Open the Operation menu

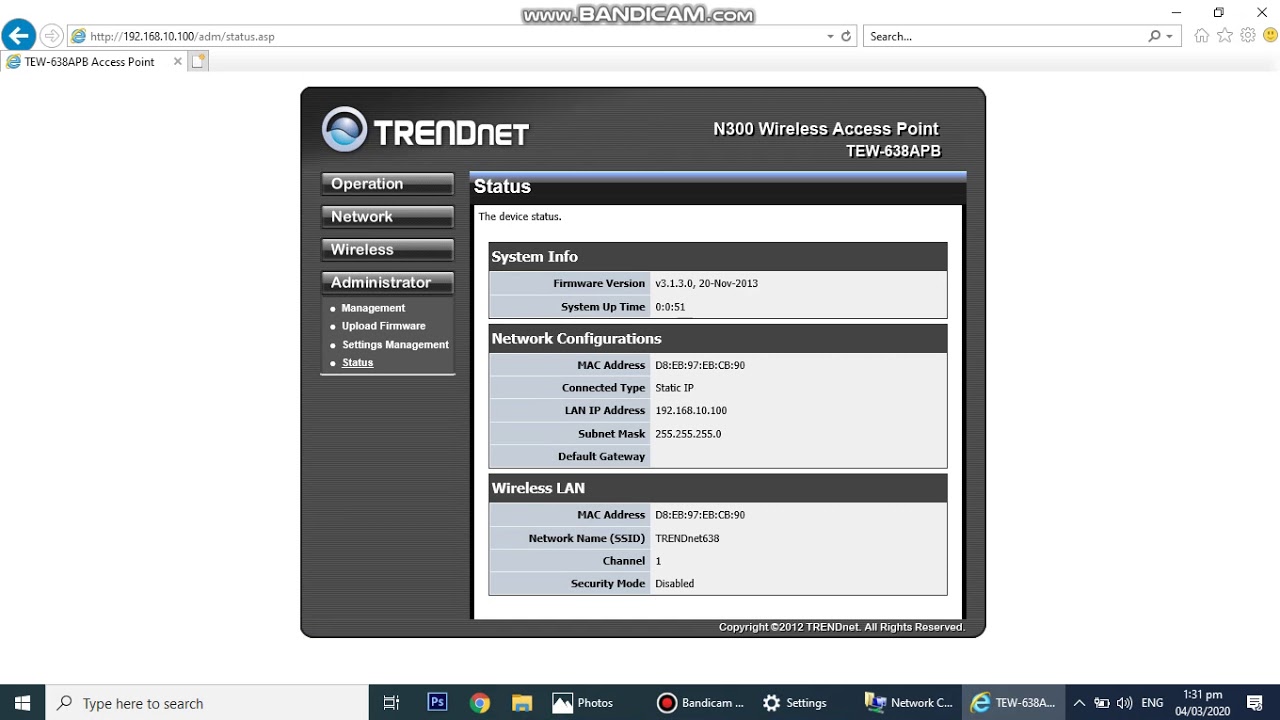388,184
